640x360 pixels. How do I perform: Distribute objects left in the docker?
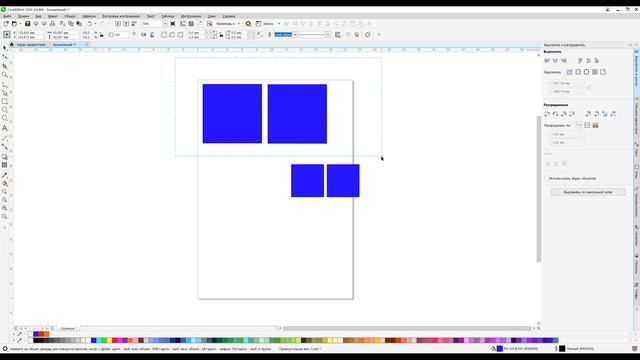[x=547, y=114]
